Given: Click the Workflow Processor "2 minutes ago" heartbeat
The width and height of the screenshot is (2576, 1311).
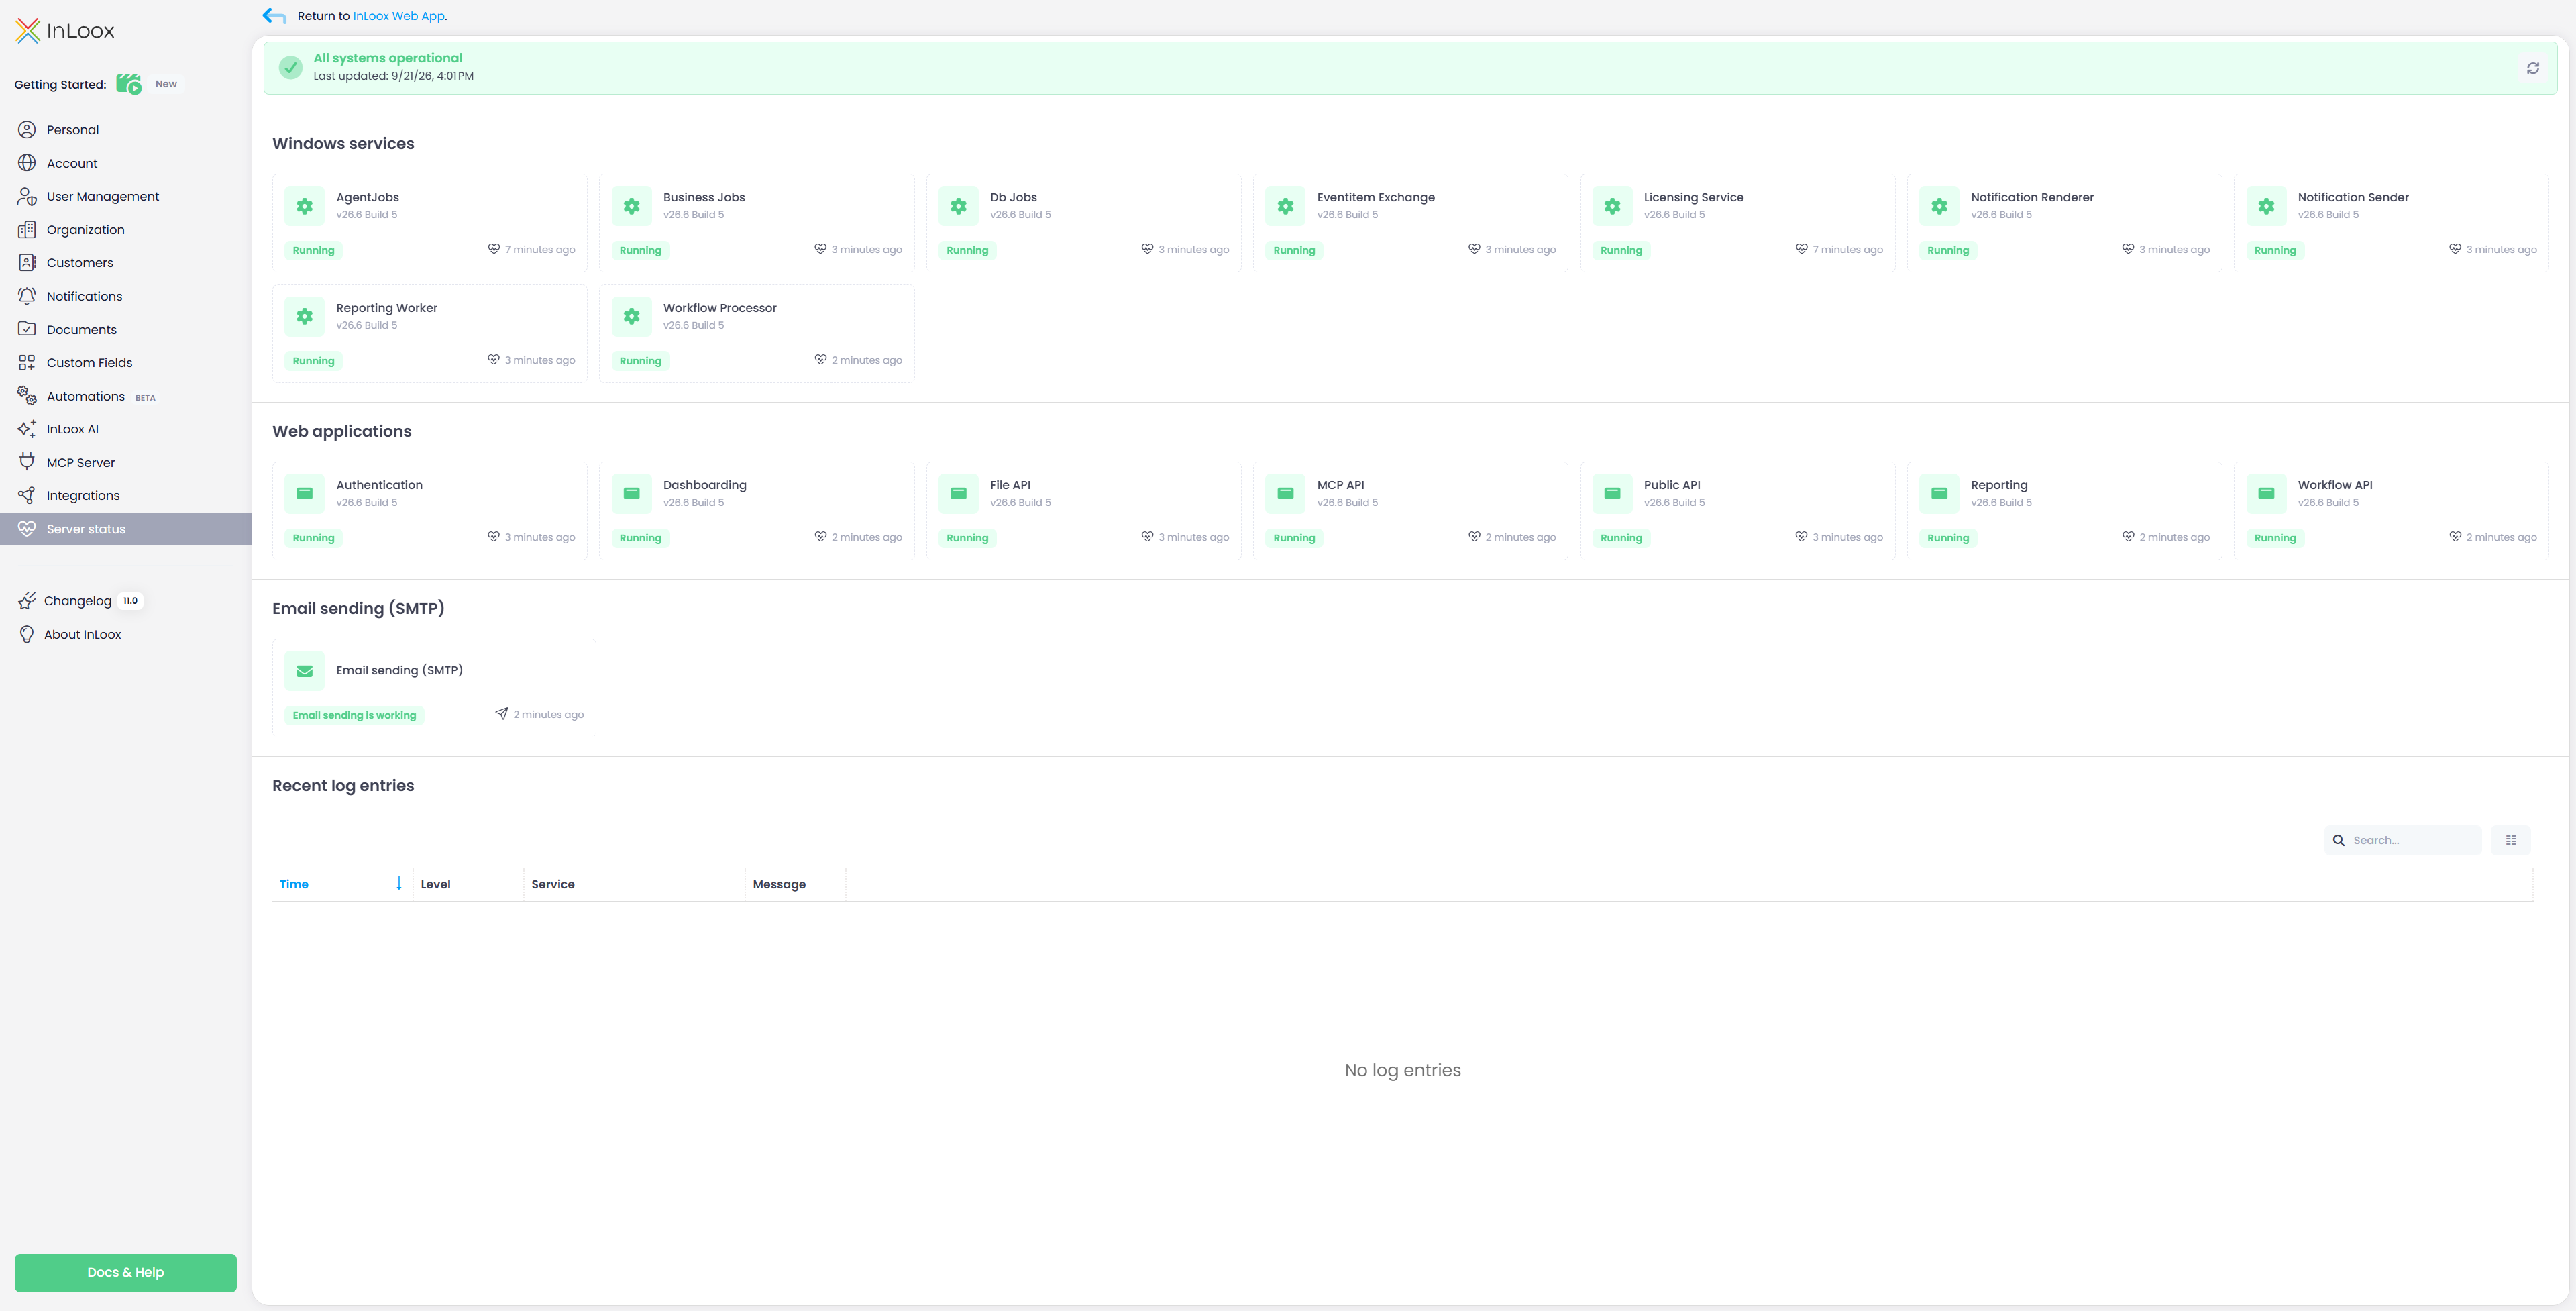Looking at the screenshot, I should 859,360.
